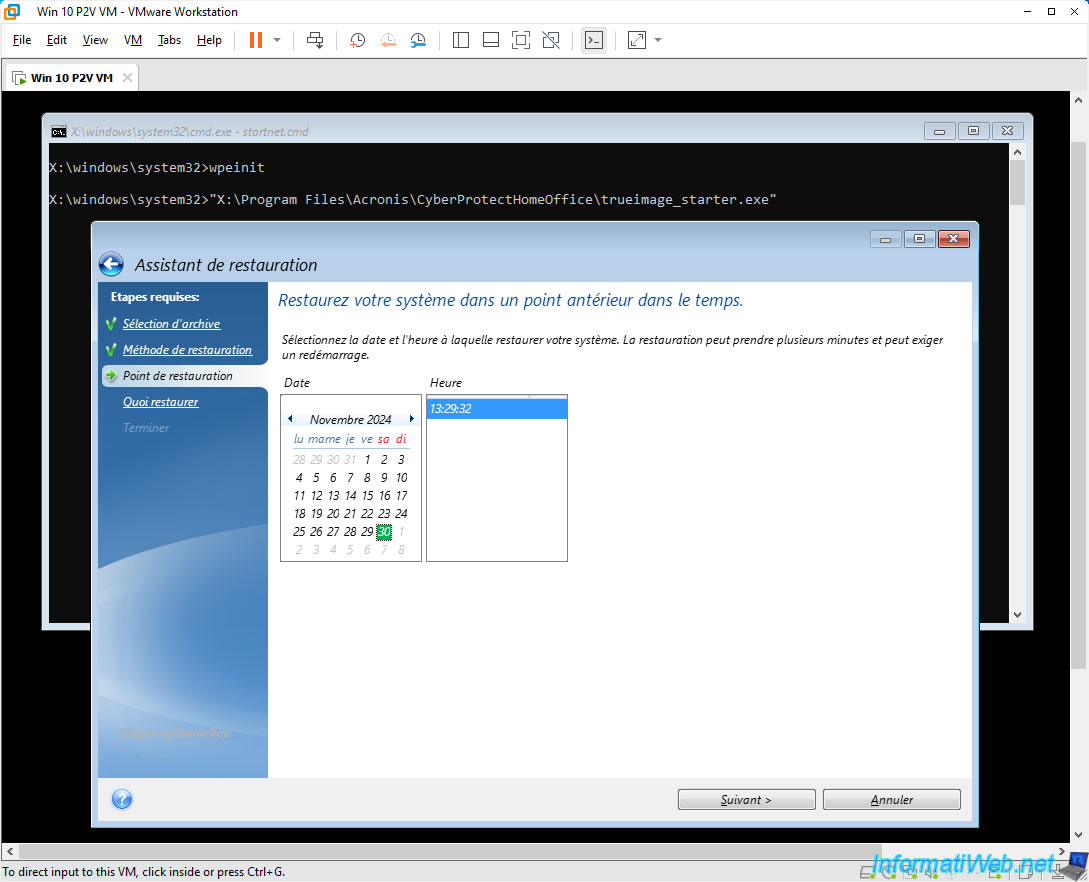Toggle the console view toolbar icon

point(594,40)
